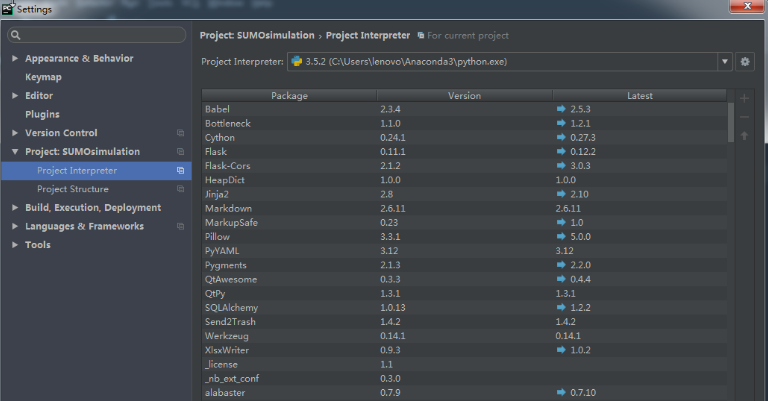Click Pillow installed version 3.3.1
The width and height of the screenshot is (768, 401).
[x=390, y=236]
